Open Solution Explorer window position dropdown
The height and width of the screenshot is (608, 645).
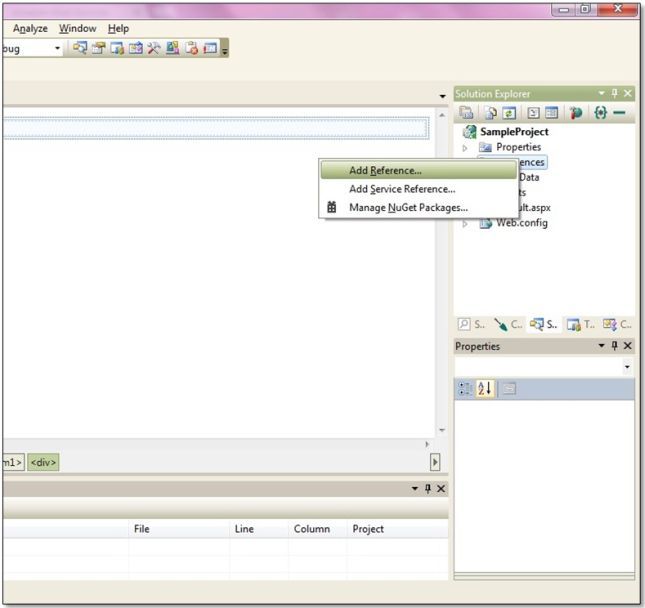pos(601,93)
